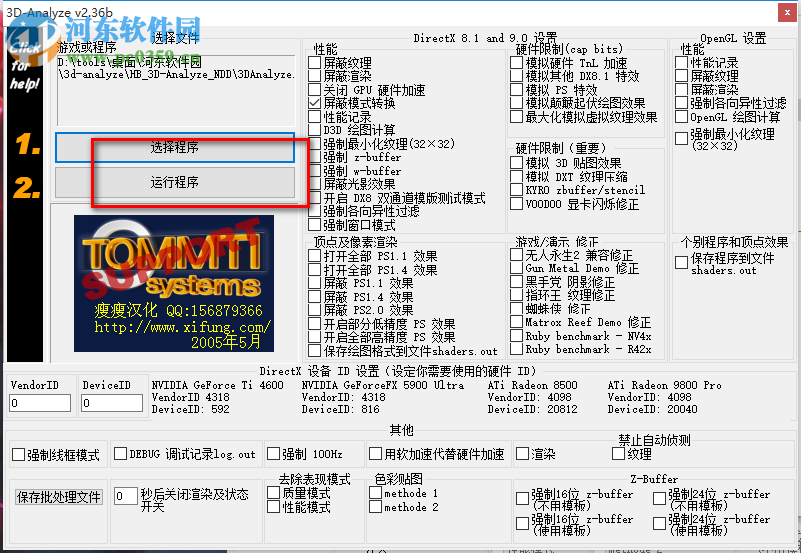Toggle Gun Metal Demo 修正 checkbox
The width and height of the screenshot is (801, 553).
[x=516, y=268]
